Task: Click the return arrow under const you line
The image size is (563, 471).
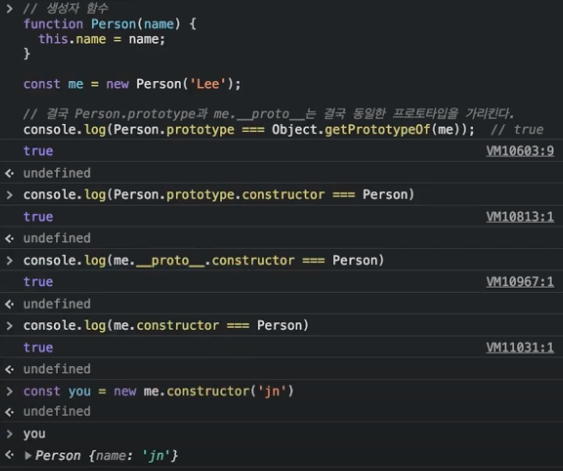Action: [10, 412]
